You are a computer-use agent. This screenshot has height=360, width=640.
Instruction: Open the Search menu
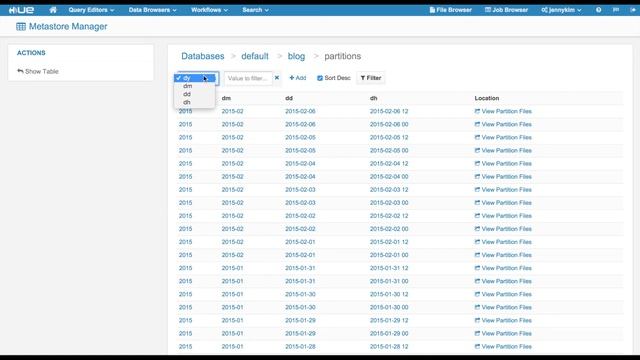(x=255, y=10)
